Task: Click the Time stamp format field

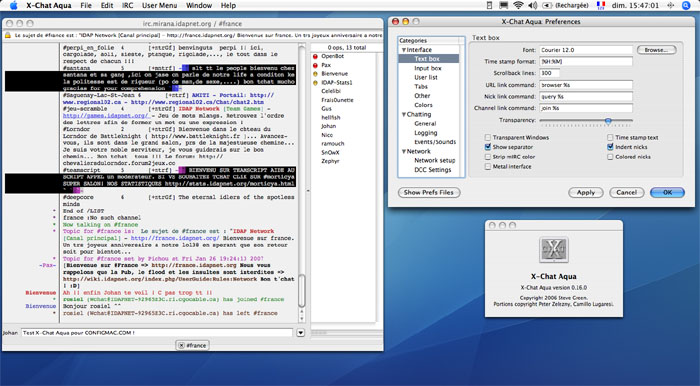Action: (586, 62)
